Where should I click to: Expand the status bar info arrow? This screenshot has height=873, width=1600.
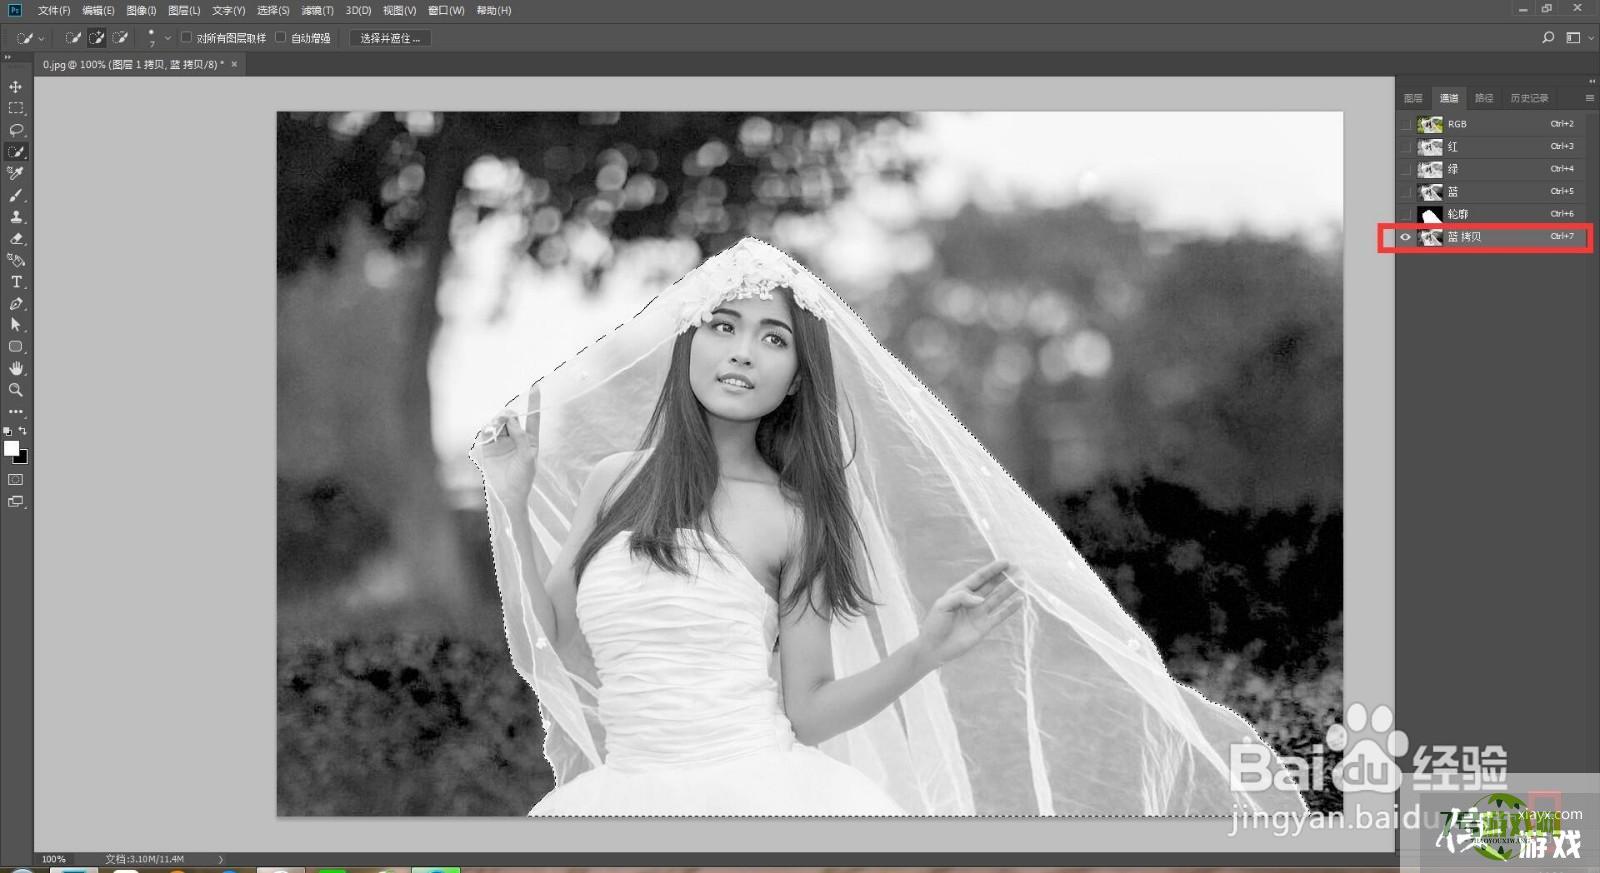221,859
